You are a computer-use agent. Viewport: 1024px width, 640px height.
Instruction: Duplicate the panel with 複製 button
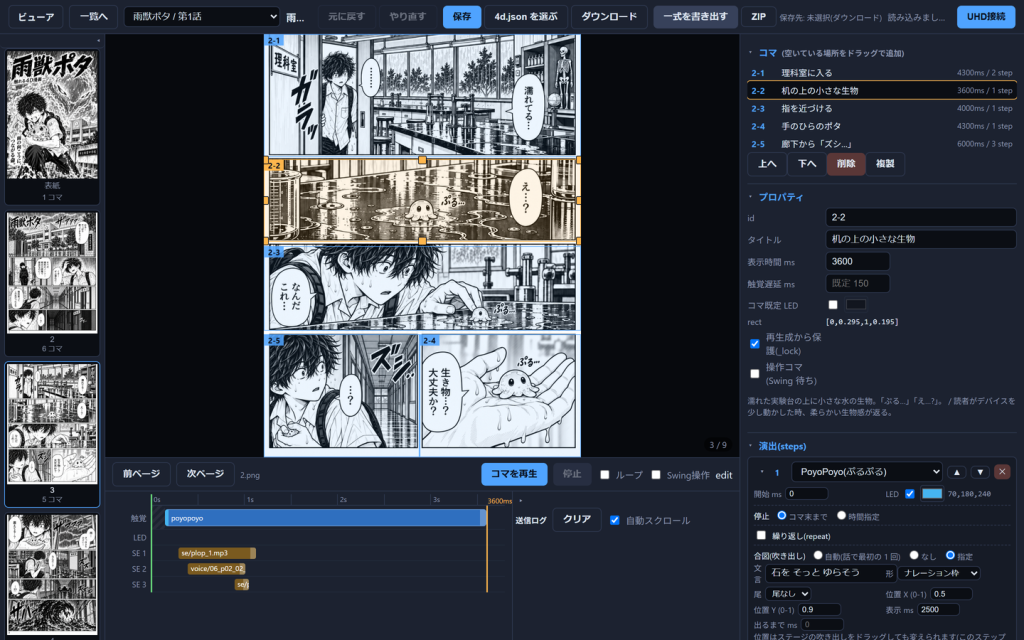coord(885,163)
